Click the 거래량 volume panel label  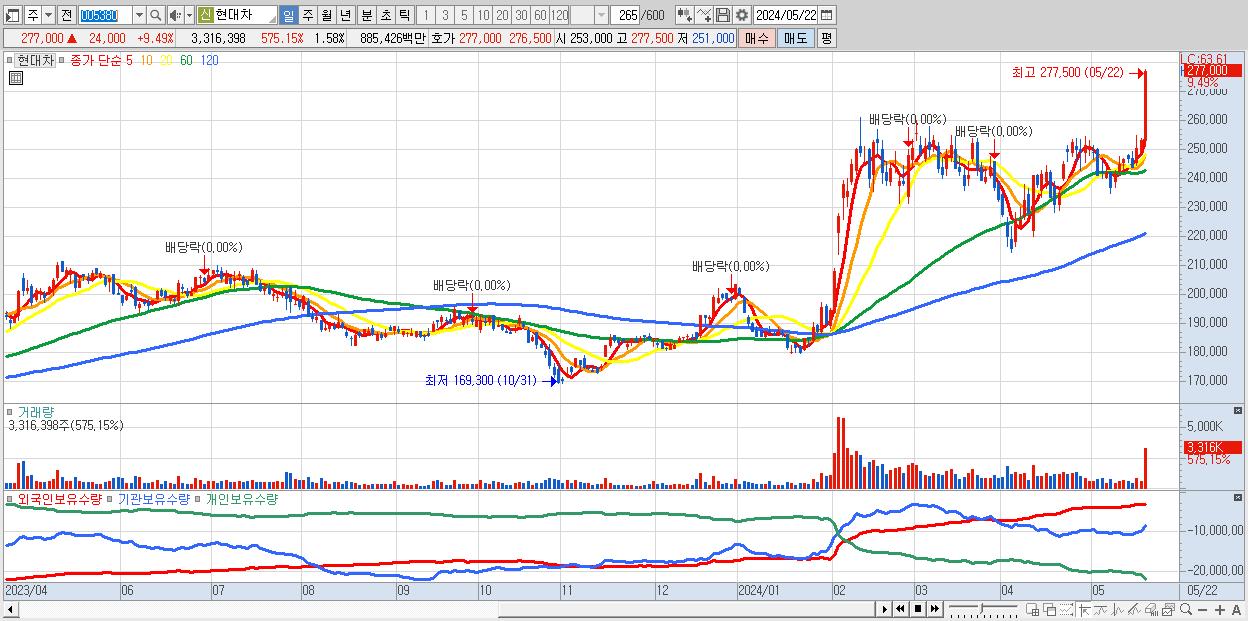[36, 411]
